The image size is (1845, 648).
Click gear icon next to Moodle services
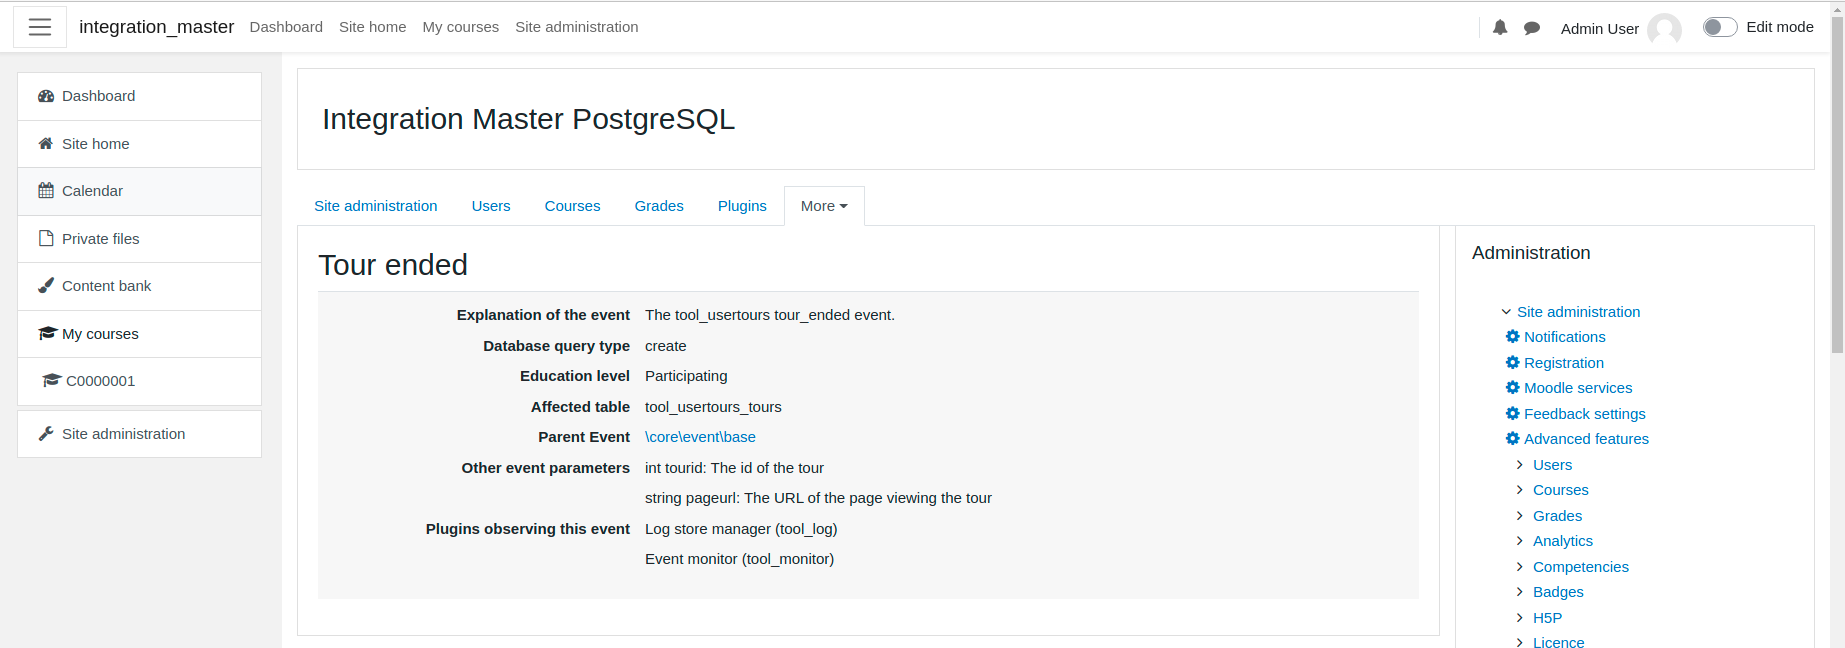click(x=1513, y=388)
